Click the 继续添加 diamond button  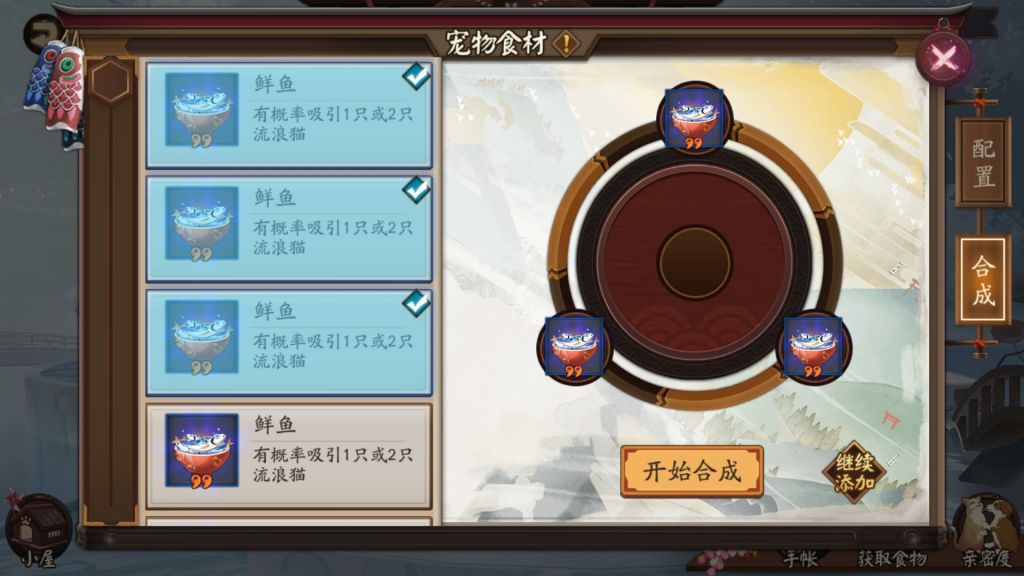[x=854, y=472]
